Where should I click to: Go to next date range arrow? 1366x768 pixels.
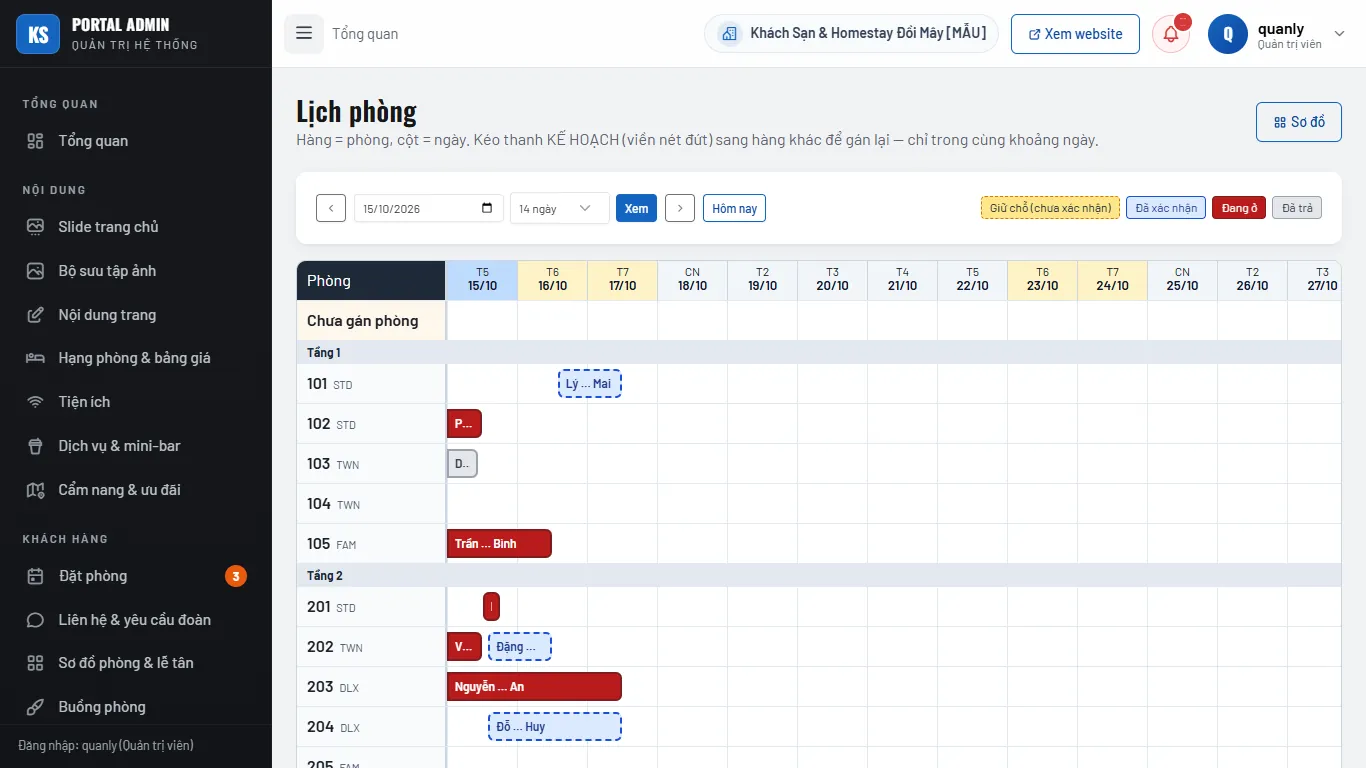point(680,208)
